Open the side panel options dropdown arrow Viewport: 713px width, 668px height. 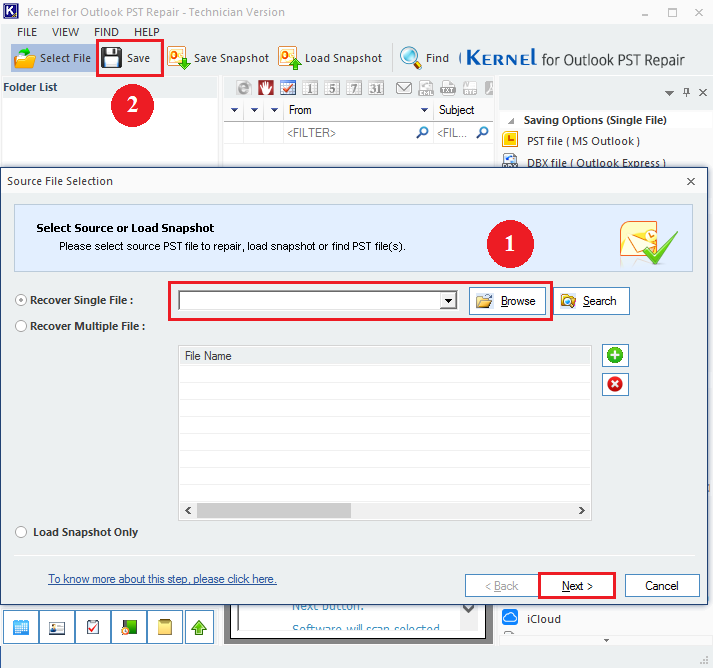tap(669, 93)
